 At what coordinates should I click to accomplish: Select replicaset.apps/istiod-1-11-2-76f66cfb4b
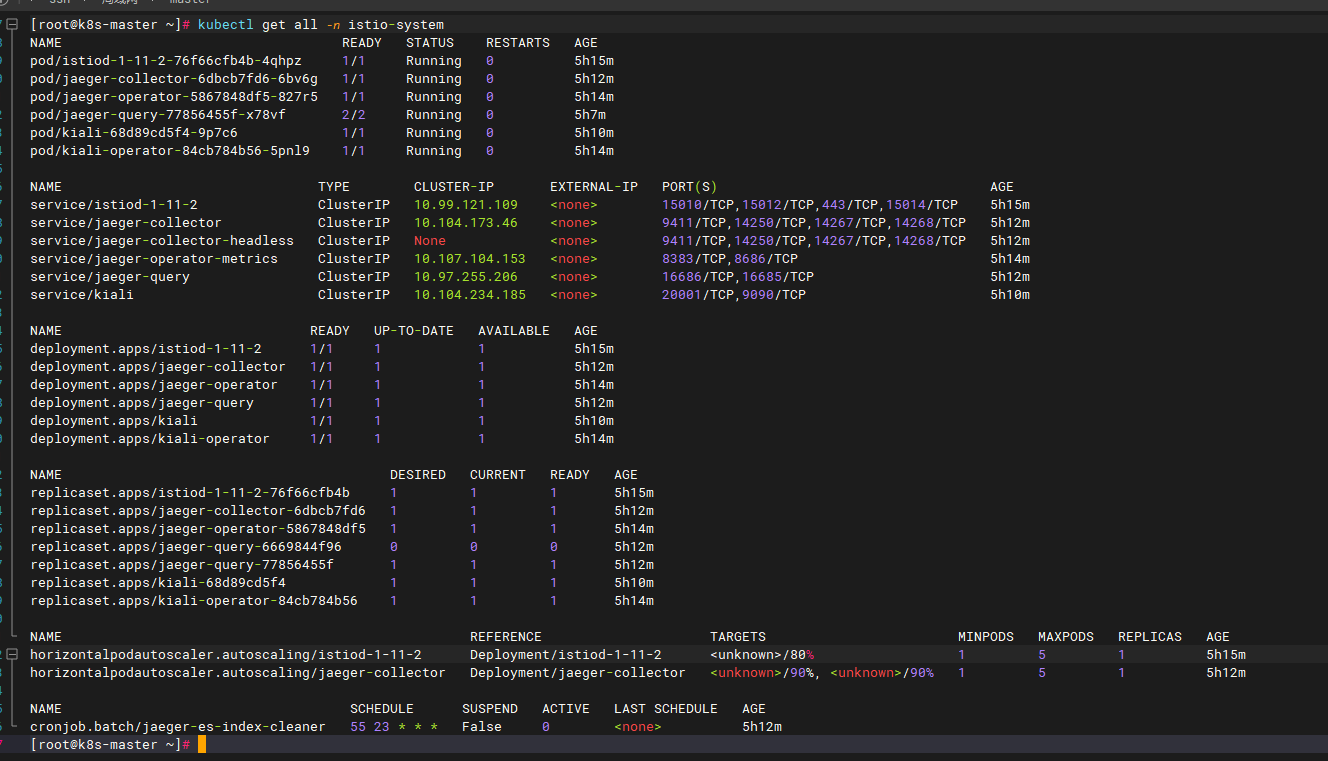[190, 492]
